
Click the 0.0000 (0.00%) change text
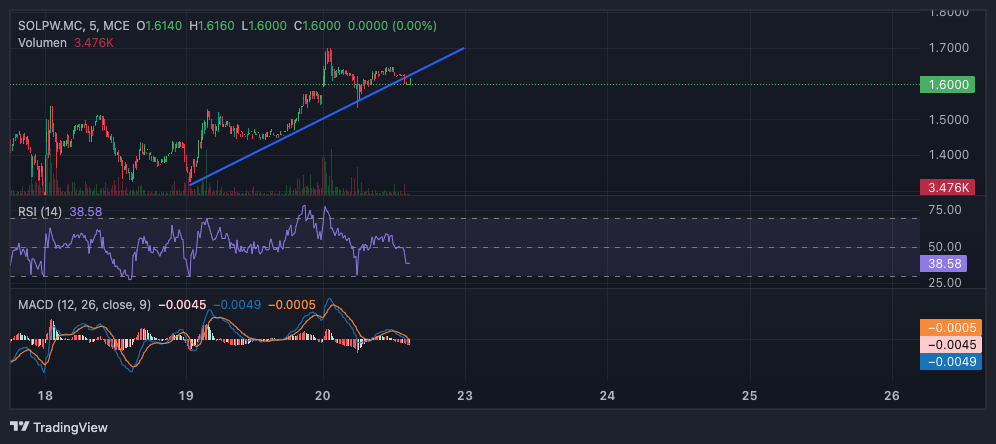tap(392, 26)
